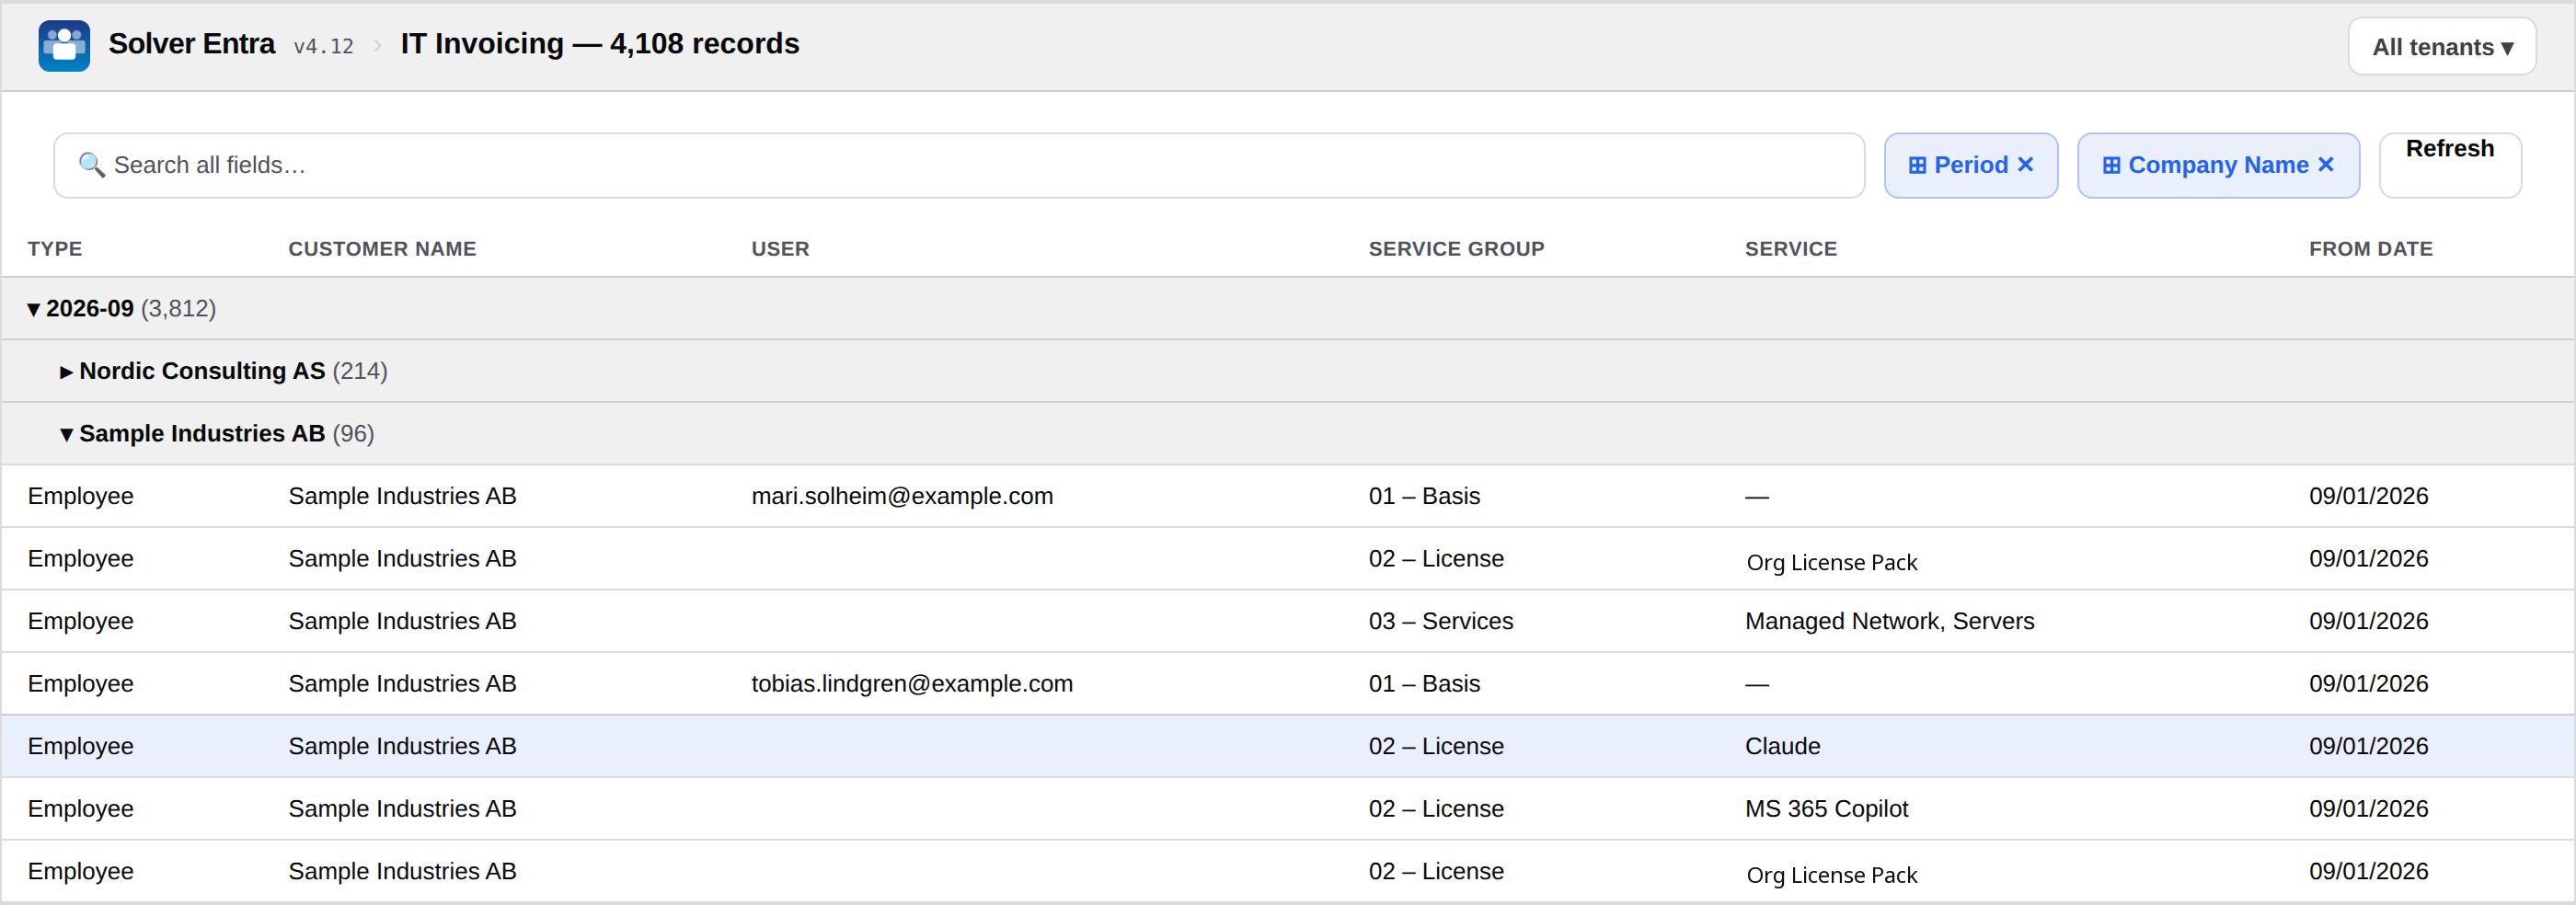Sort by the FROM DATE column header

pyautogui.click(x=2370, y=249)
